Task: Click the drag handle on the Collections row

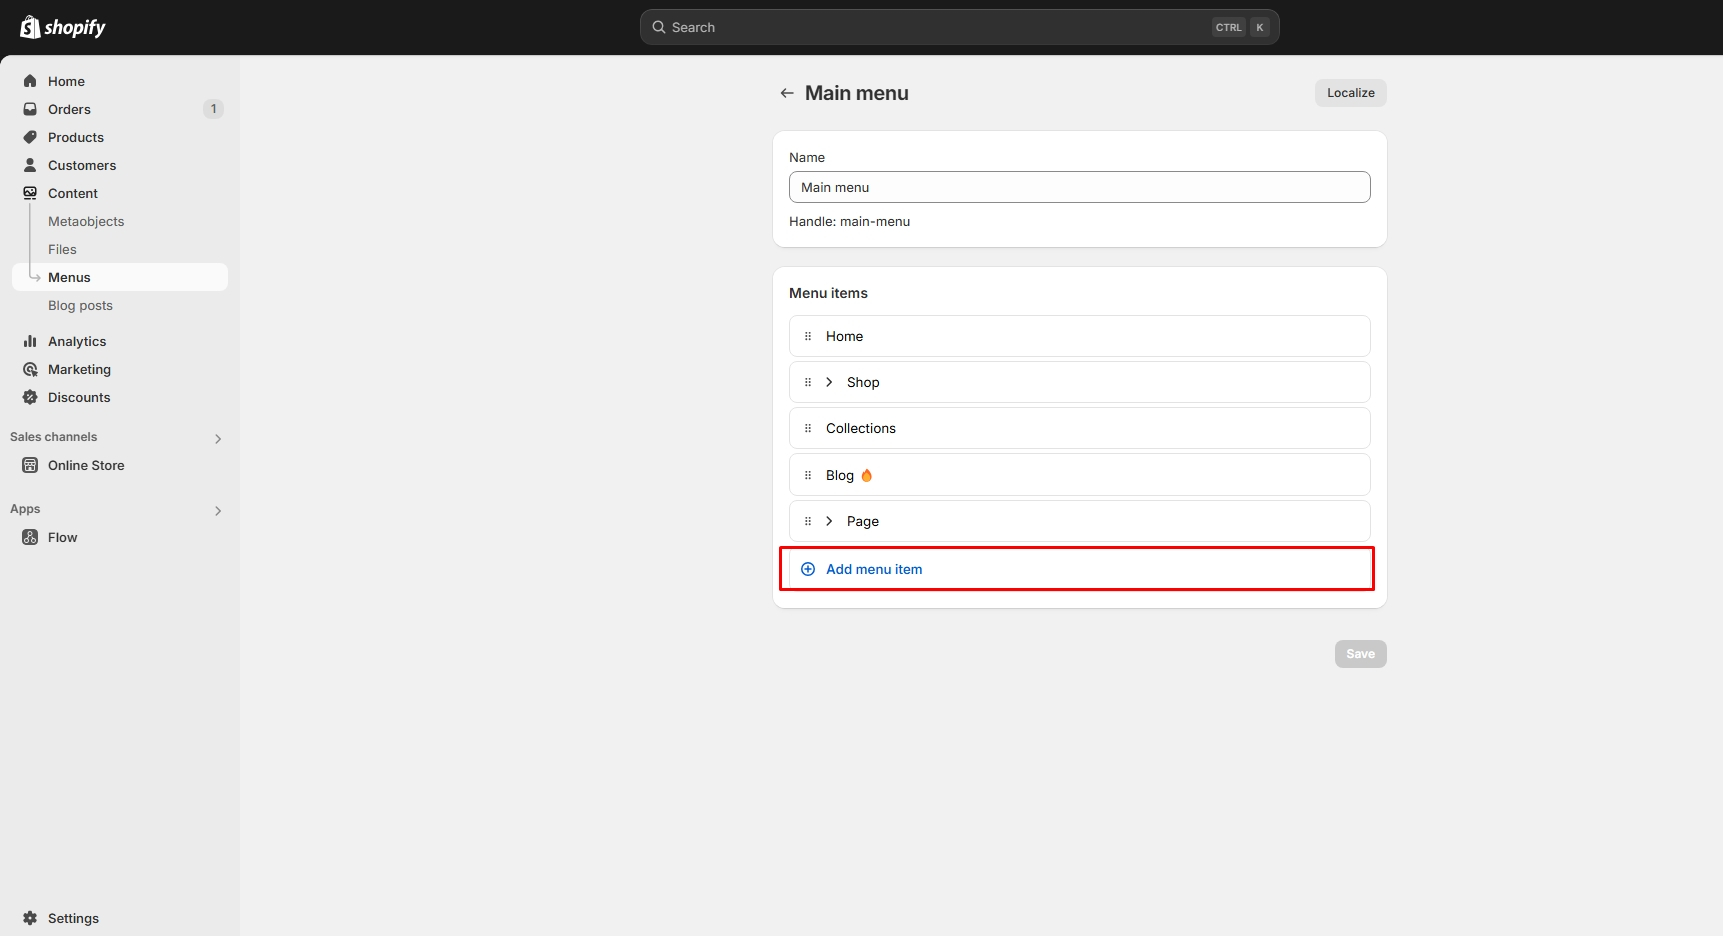Action: [808, 428]
